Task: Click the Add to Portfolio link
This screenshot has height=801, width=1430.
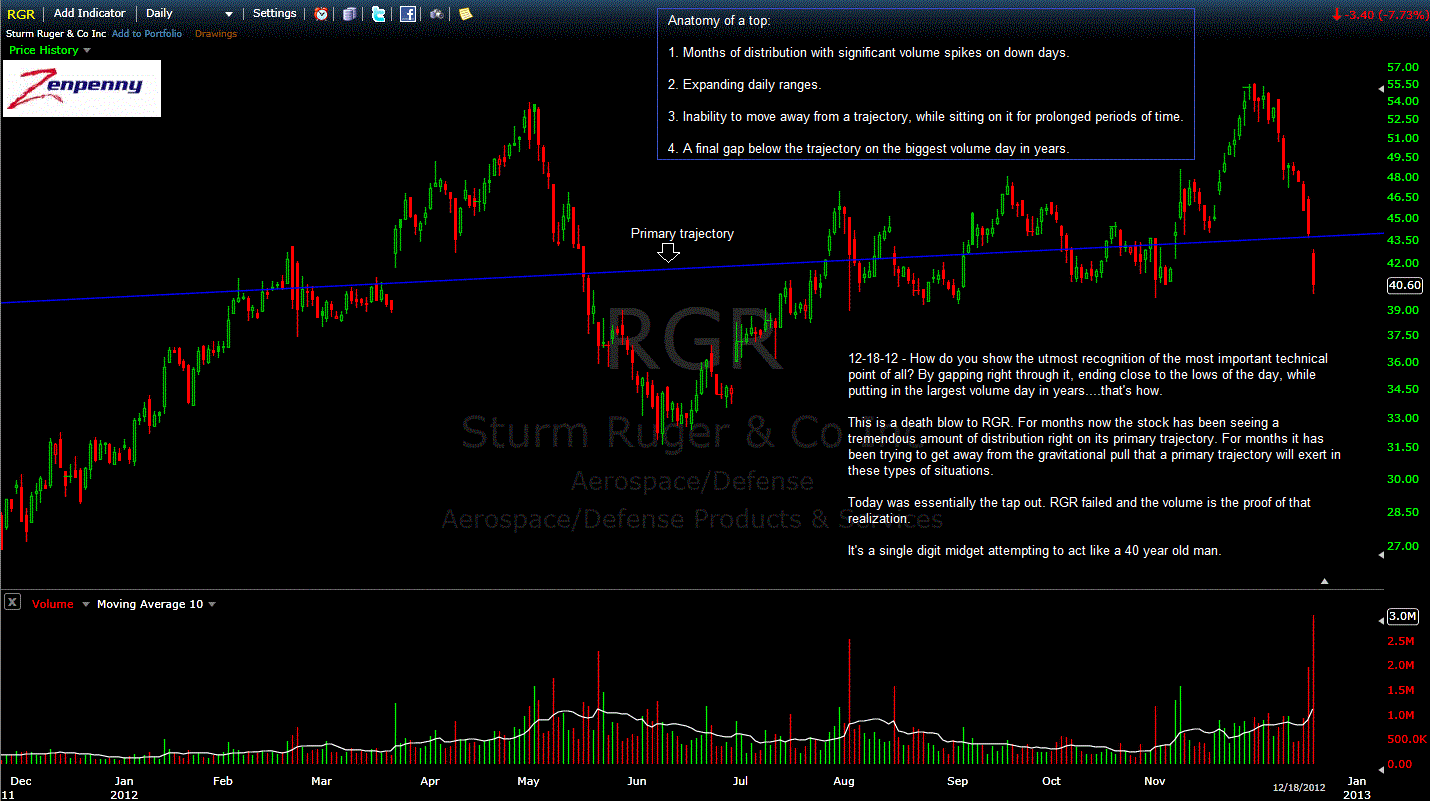Action: [x=147, y=34]
